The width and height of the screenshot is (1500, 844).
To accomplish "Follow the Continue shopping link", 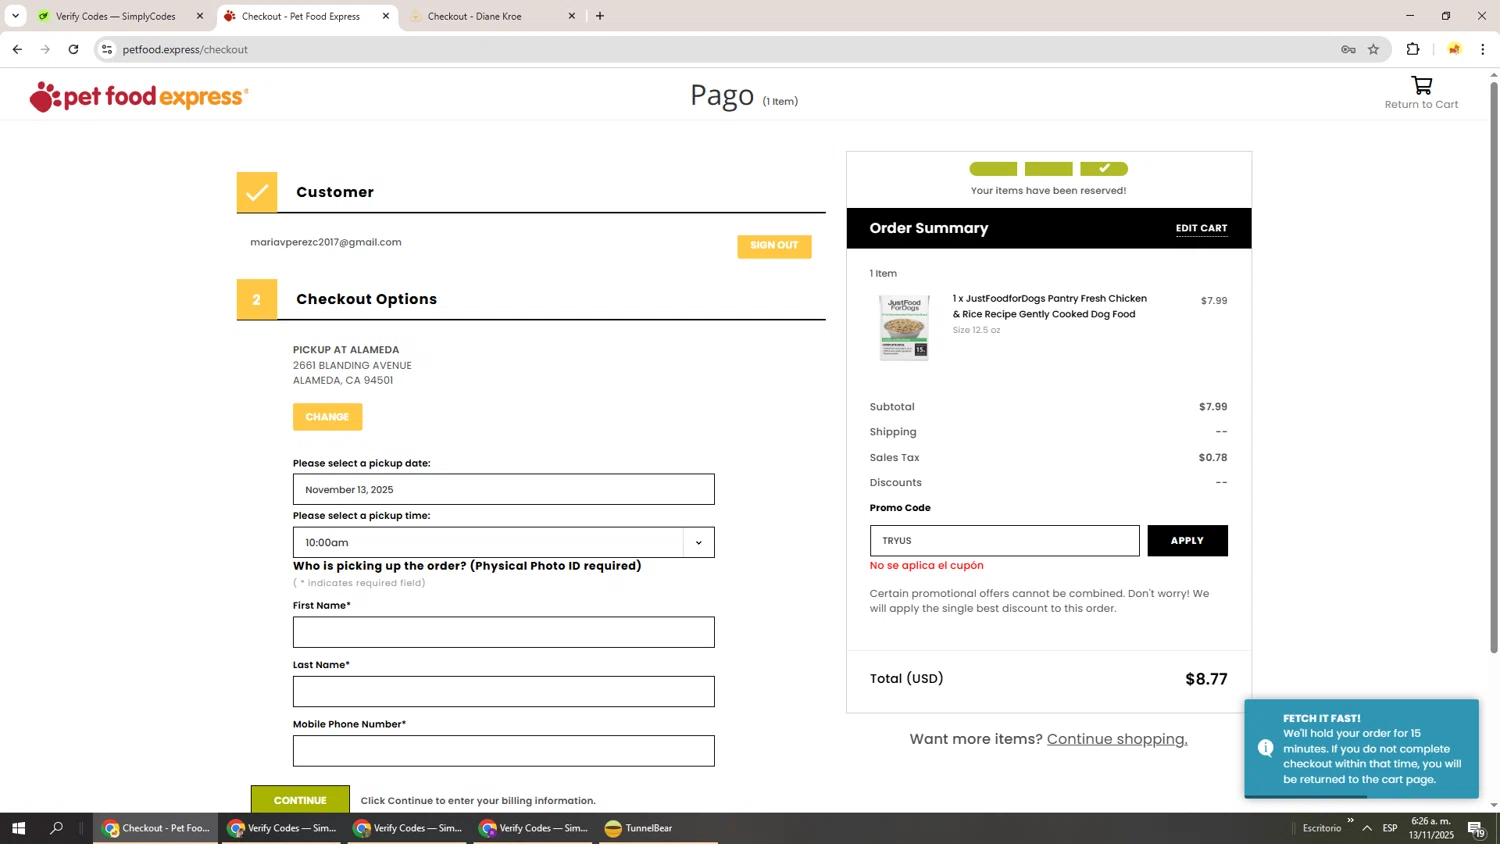I will [x=1117, y=739].
